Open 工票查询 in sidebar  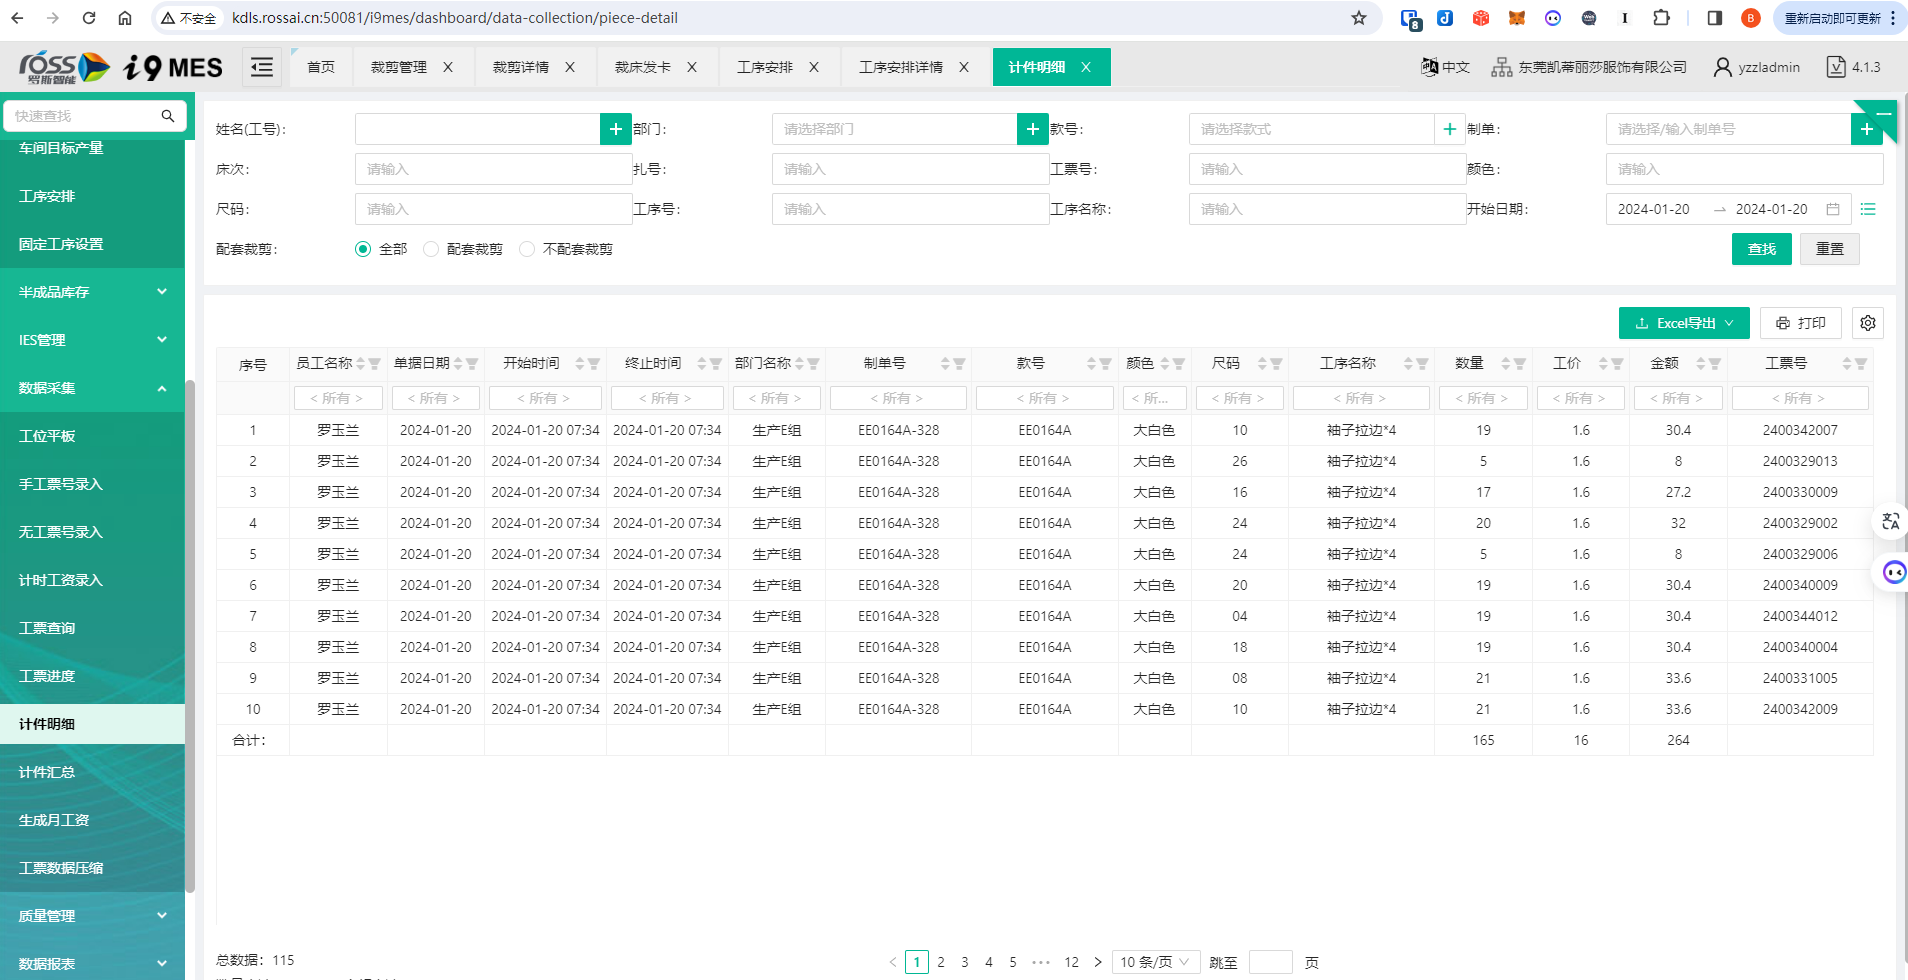(92, 628)
